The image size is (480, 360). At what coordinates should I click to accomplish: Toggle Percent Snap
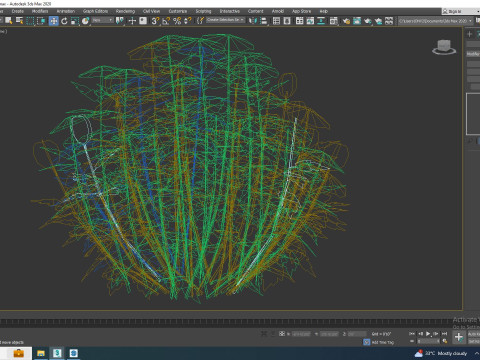coord(177,21)
